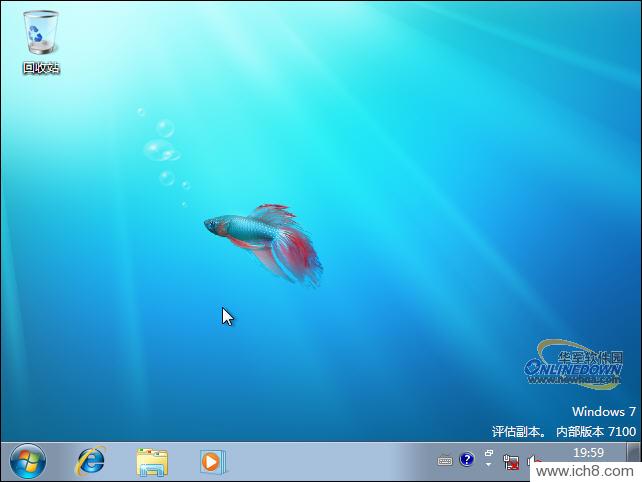The height and width of the screenshot is (482, 642).
Task: Click the keyboard input method tray icon
Action: [445, 461]
